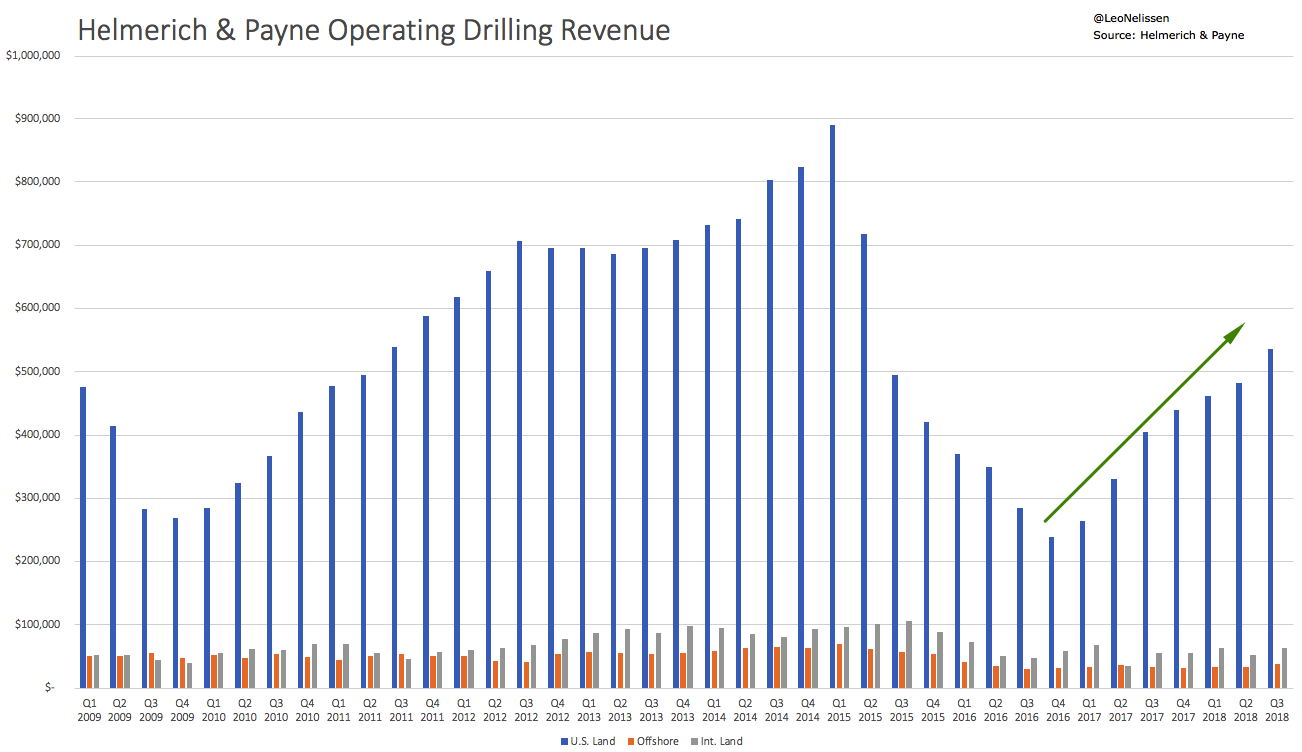Click the Source: Helmerich & Payne text
This screenshot has width=1302, height=752.
pos(1169,35)
